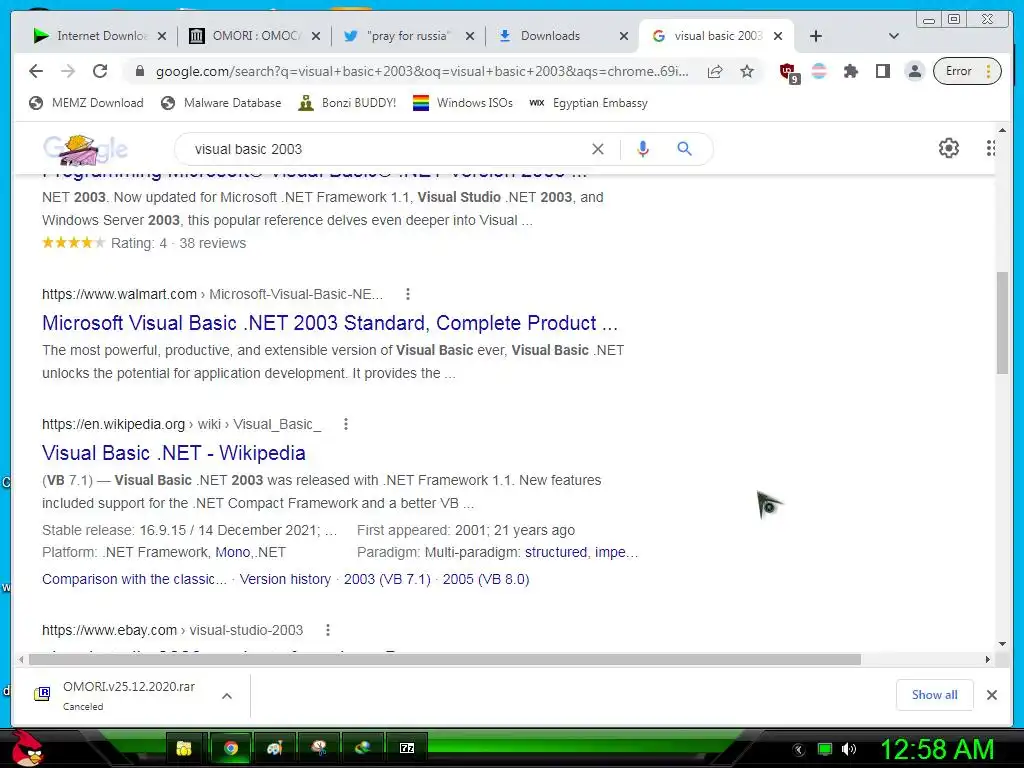Open the Microsoft Visual Basic .NET 2003 Standard link

pyautogui.click(x=330, y=323)
